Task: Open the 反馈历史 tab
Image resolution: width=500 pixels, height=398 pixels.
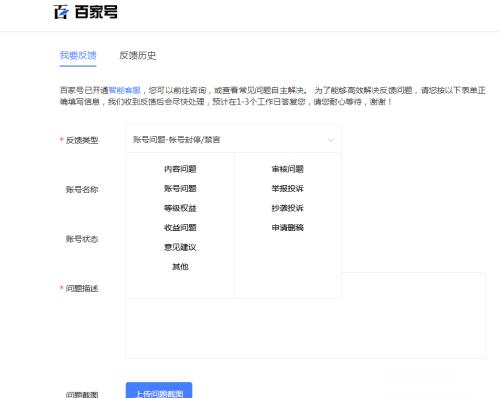Action: tap(138, 55)
